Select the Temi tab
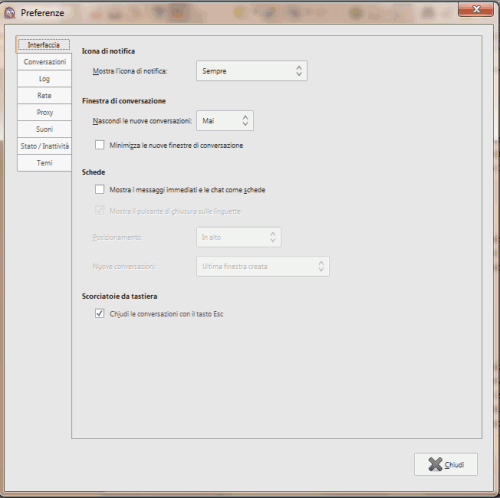Screen dimensions: 500x498 (x=44, y=163)
